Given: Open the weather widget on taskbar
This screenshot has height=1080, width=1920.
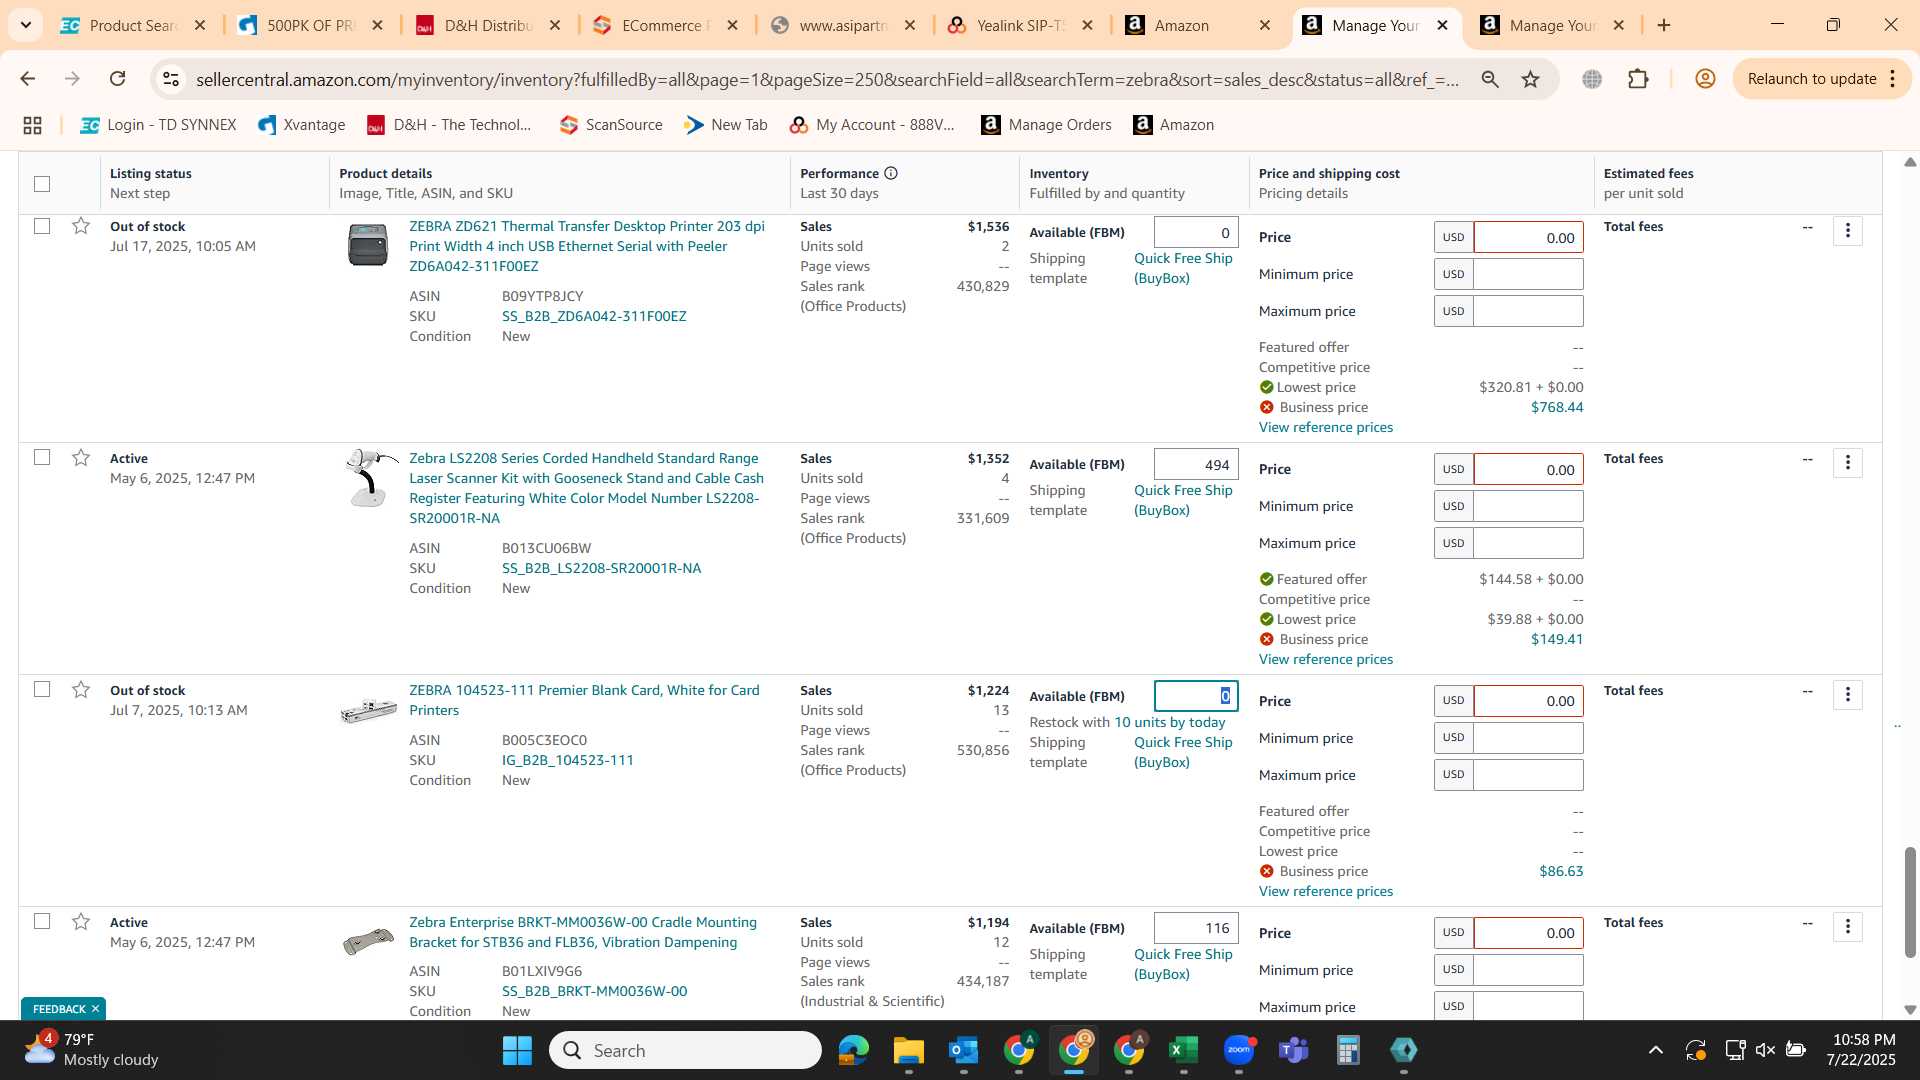Looking at the screenshot, I should coord(92,1050).
